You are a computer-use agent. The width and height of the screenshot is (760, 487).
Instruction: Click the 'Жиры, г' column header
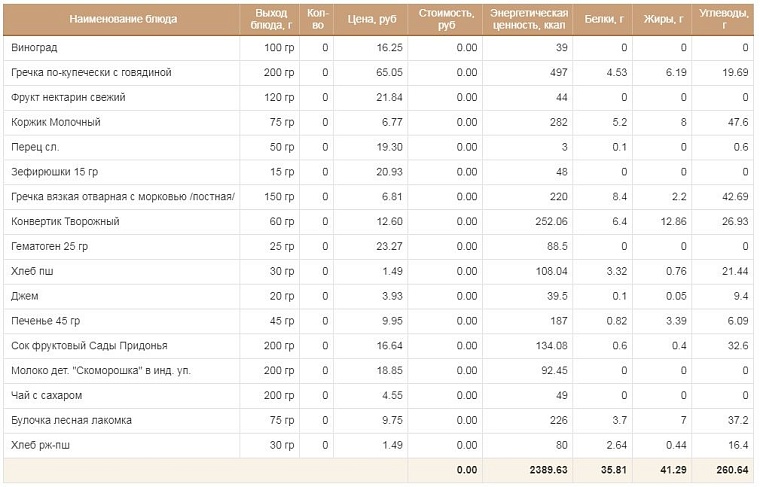[x=663, y=19]
